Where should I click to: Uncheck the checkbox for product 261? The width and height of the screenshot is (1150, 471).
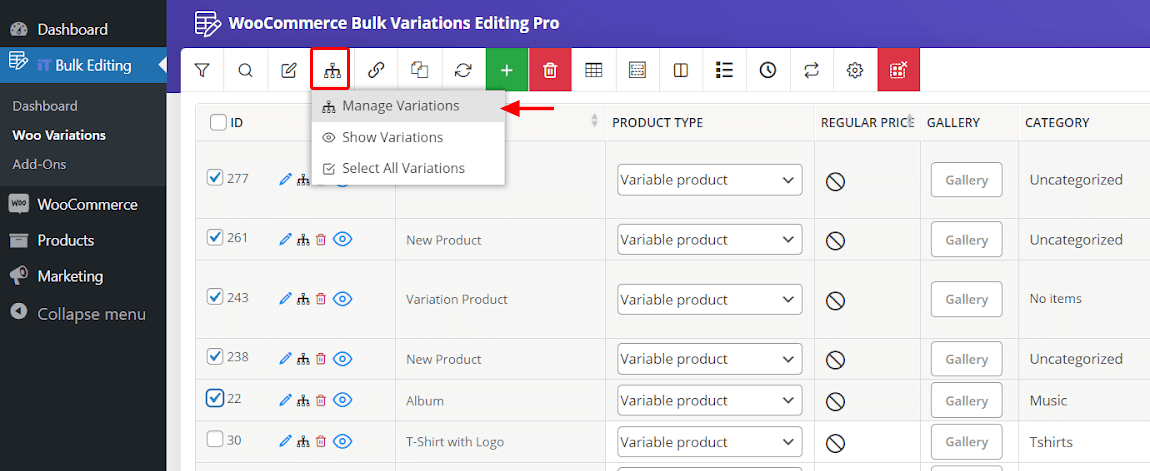tap(215, 238)
